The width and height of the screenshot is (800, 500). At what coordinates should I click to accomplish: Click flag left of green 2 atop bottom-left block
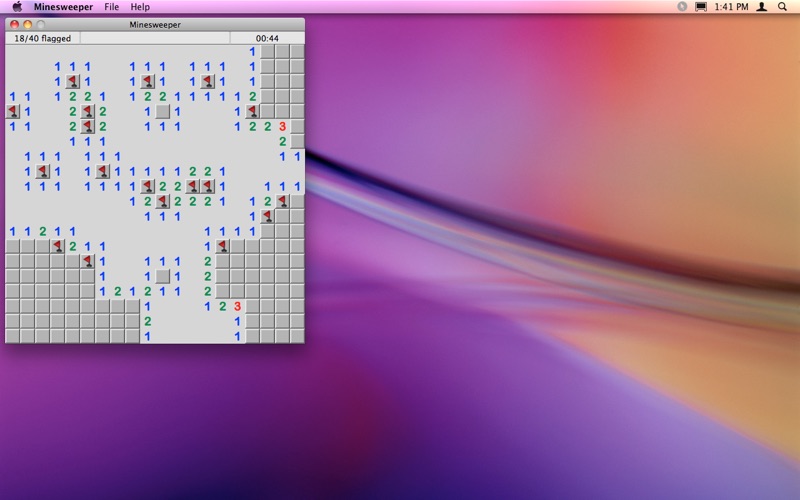[x=58, y=246]
